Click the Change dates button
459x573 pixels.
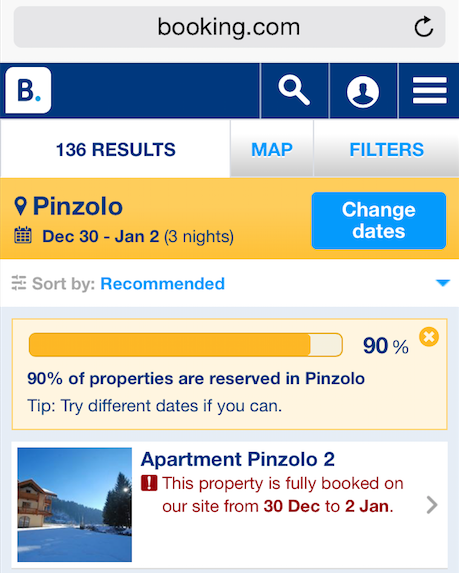pyautogui.click(x=379, y=220)
